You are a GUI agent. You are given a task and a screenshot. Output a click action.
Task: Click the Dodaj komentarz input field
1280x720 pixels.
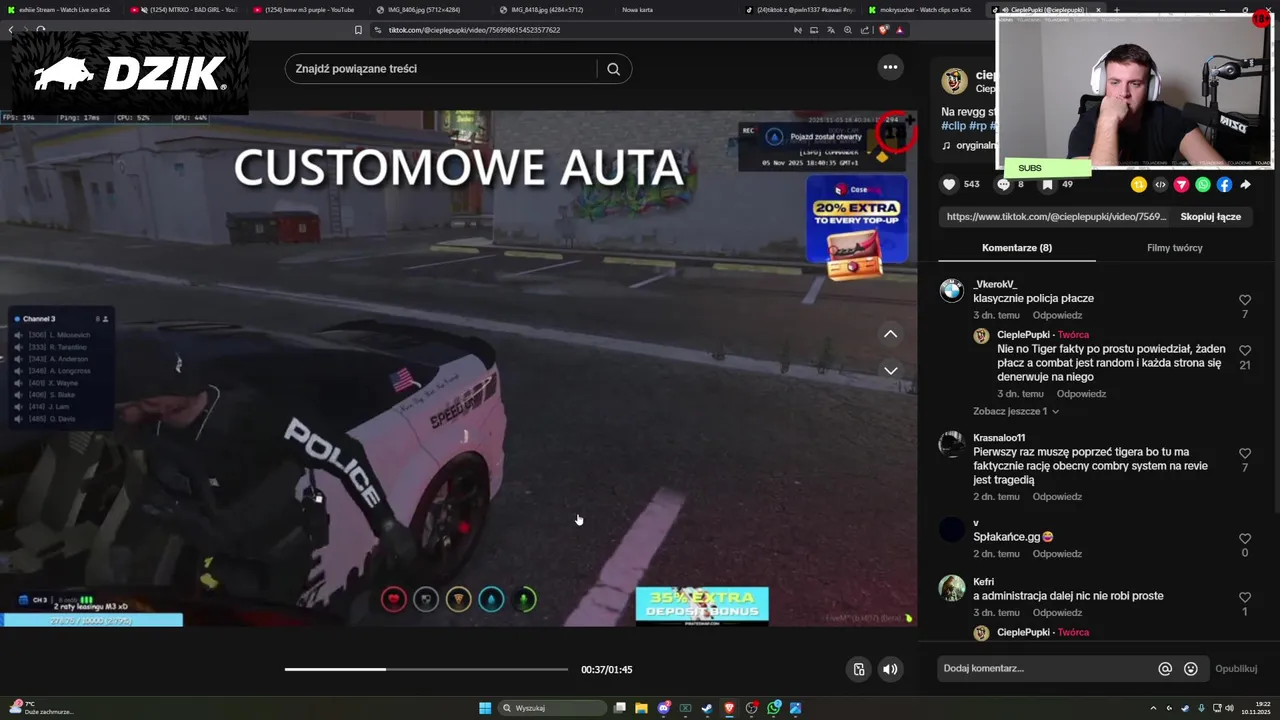tap(1045, 669)
